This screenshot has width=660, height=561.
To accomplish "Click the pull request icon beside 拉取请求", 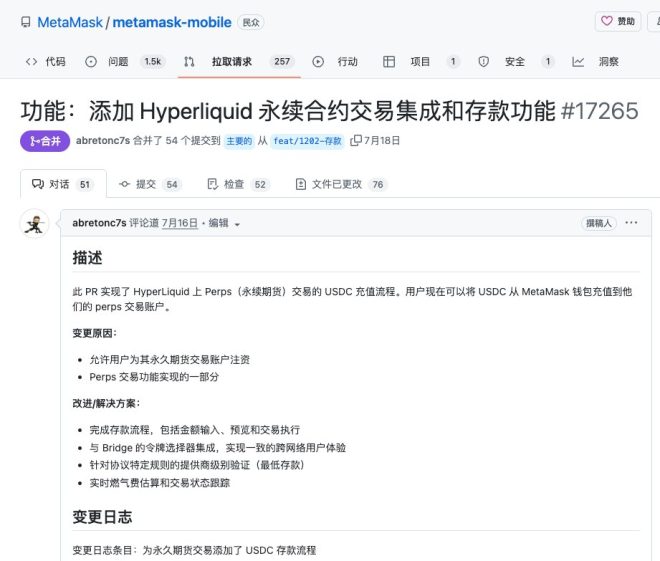I will 189,62.
